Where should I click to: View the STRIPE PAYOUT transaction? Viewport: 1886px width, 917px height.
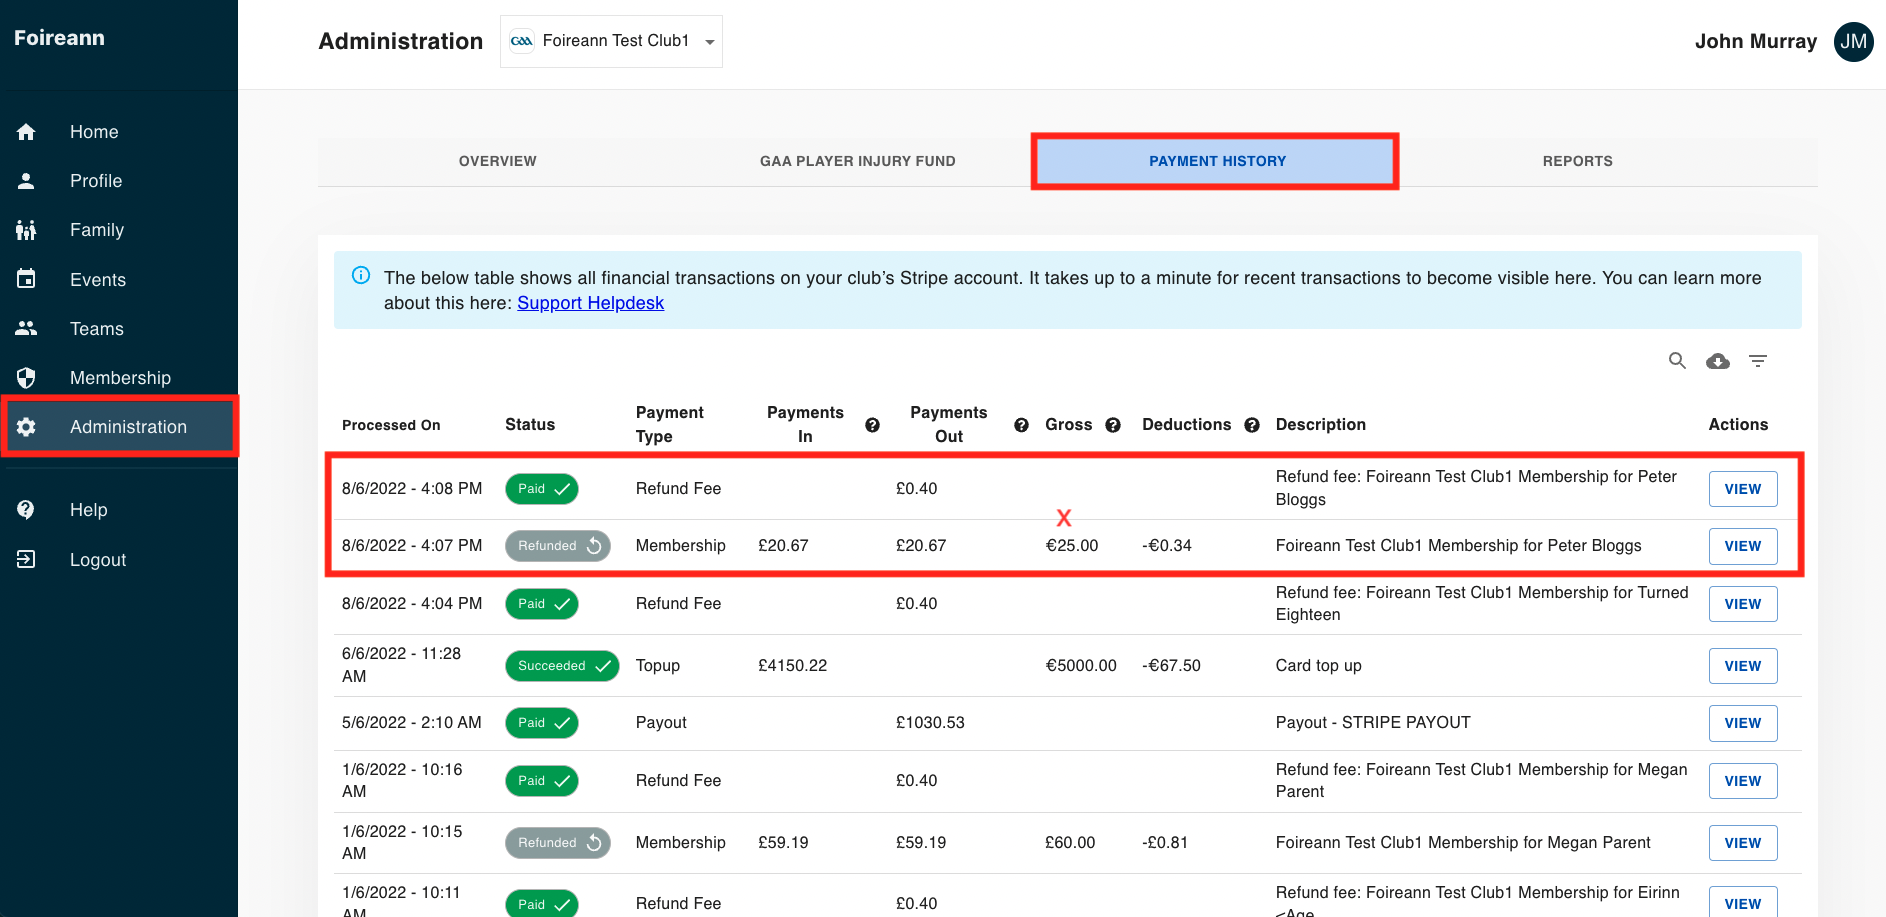click(1743, 723)
